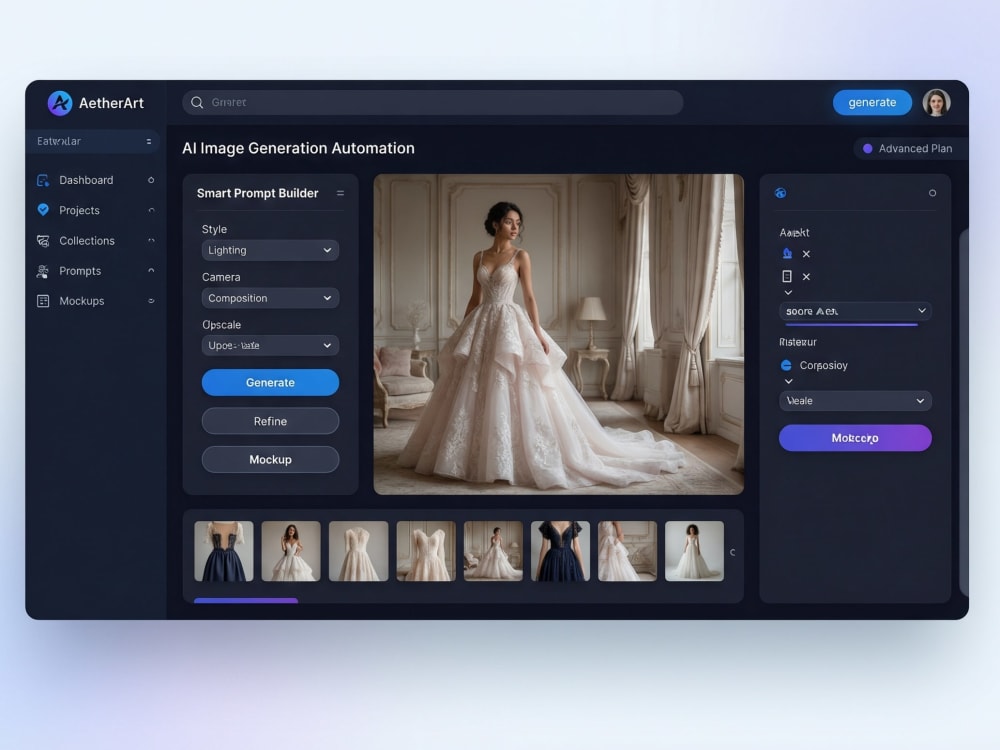Click the top-bar generate button
Viewport: 1000px width, 750px height.
[x=872, y=103]
